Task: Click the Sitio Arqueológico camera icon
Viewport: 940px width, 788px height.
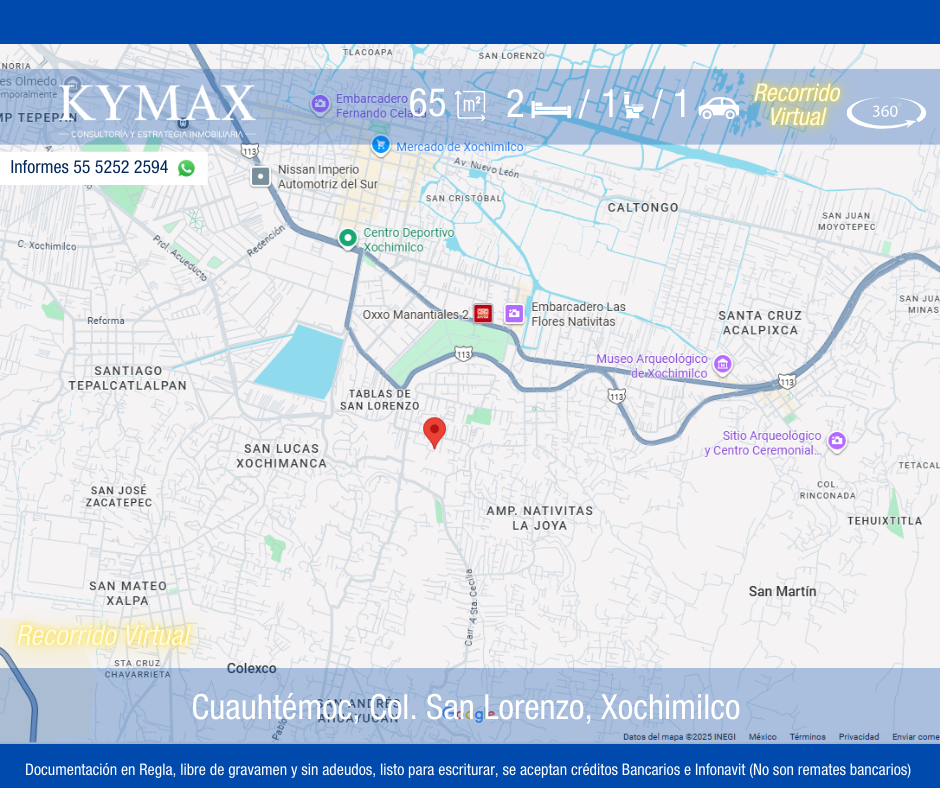Action: pos(837,441)
